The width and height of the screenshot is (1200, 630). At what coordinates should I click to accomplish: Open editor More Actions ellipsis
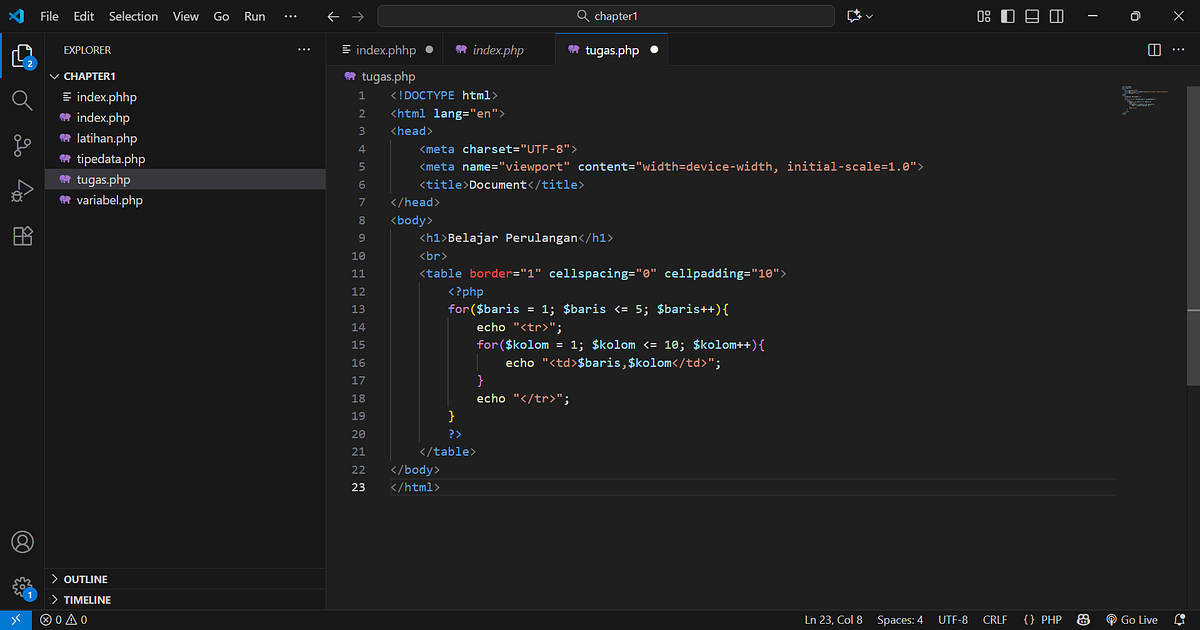[x=1177, y=49]
